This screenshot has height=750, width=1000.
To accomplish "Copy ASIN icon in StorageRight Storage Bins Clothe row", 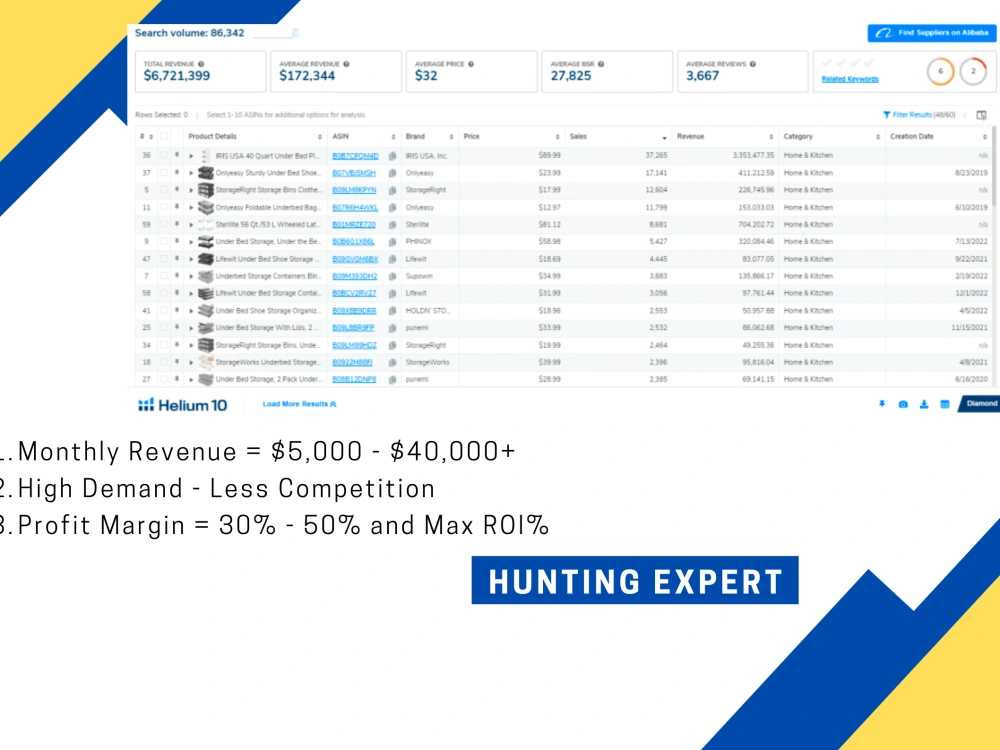I will tap(392, 190).
